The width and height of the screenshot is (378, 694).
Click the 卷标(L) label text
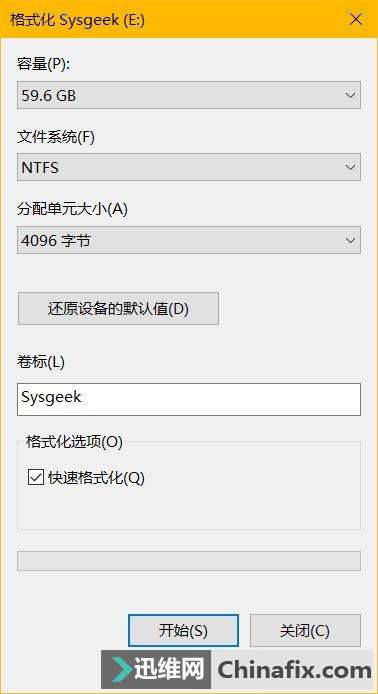click(41, 362)
